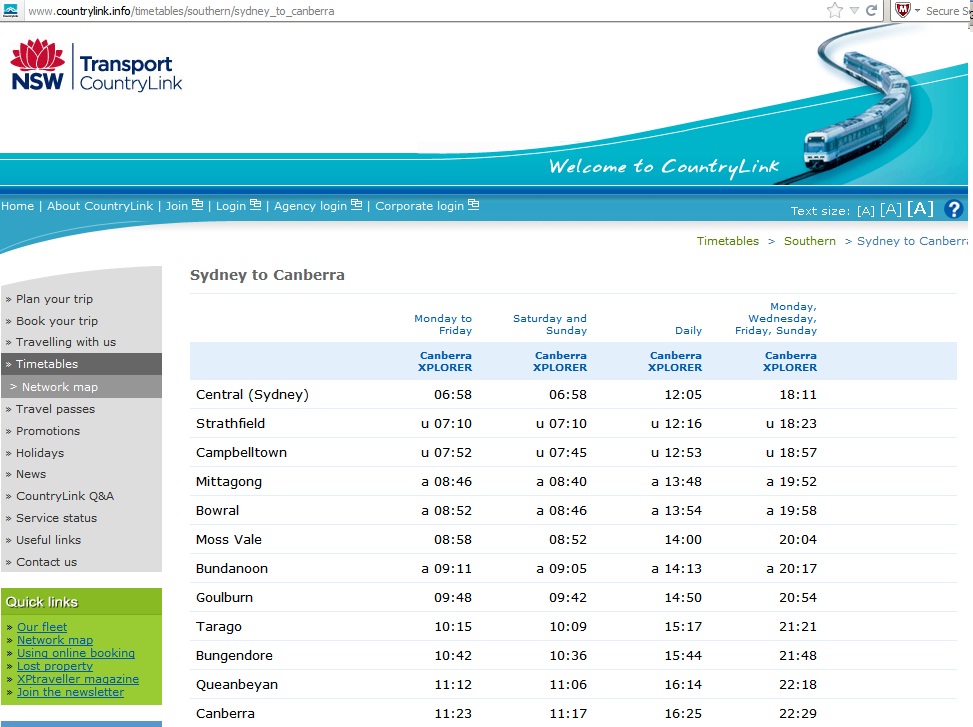Open Plan your trip in sidebar
Viewport: 973px width, 727px height.
(x=55, y=299)
